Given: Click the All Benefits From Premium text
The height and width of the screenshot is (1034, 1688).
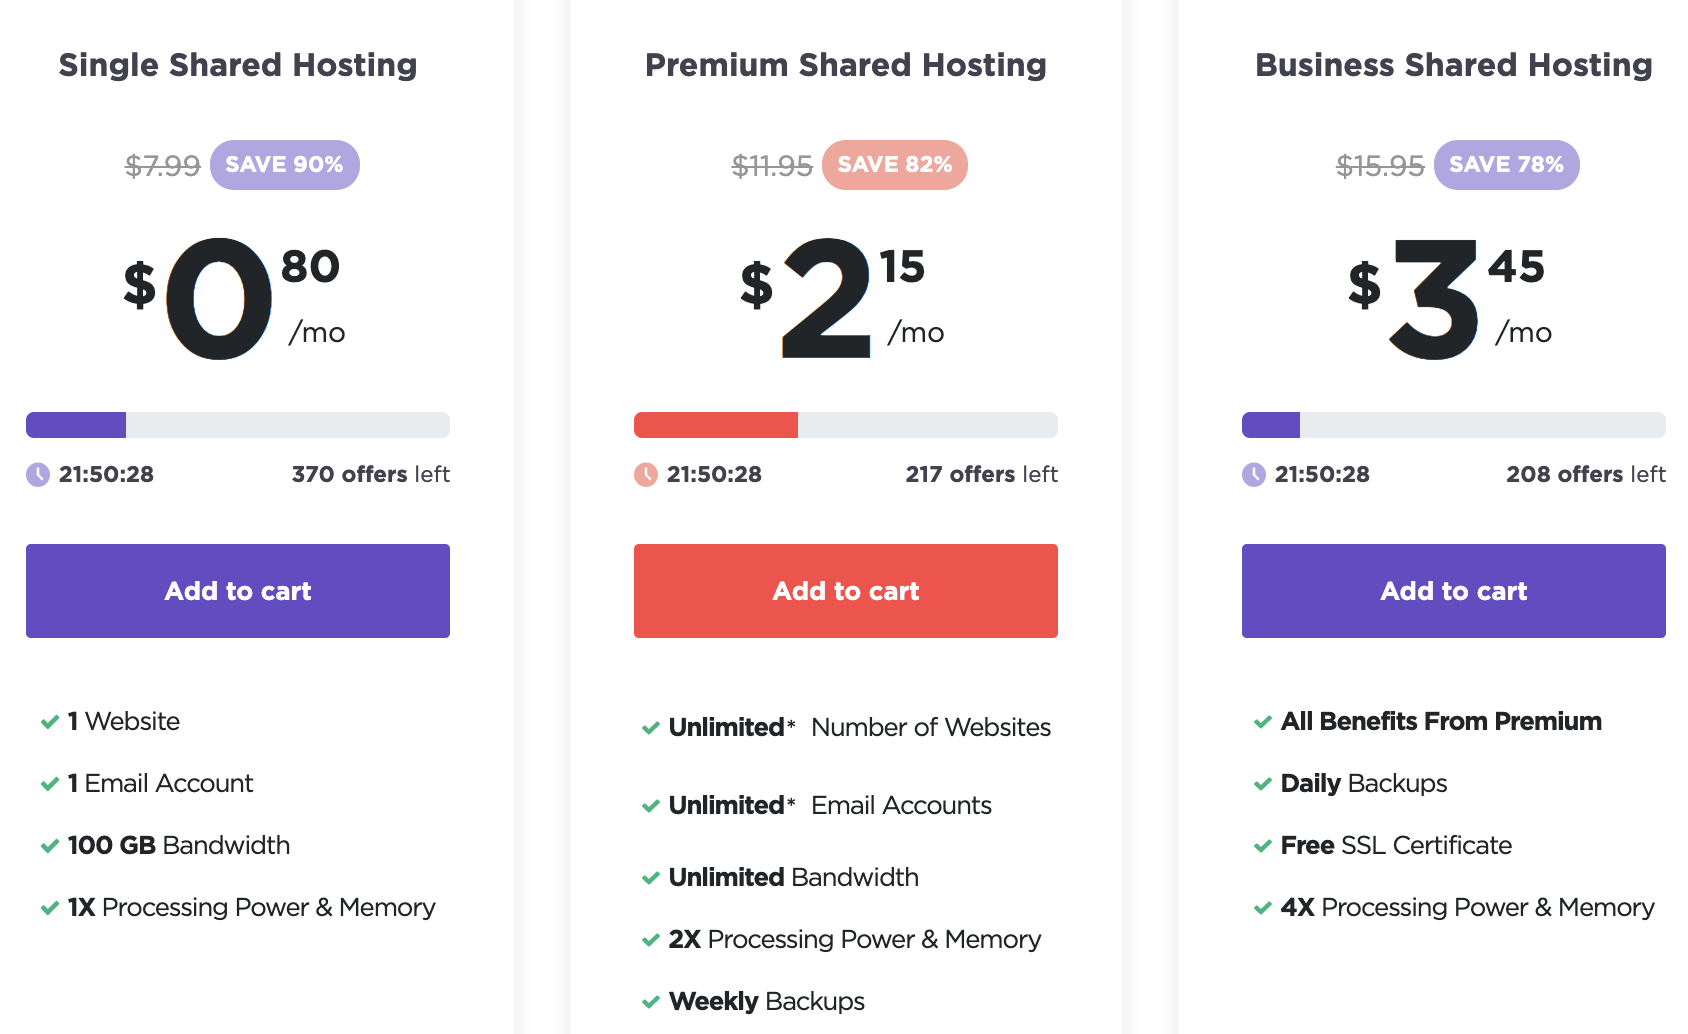Looking at the screenshot, I should pos(1441,722).
